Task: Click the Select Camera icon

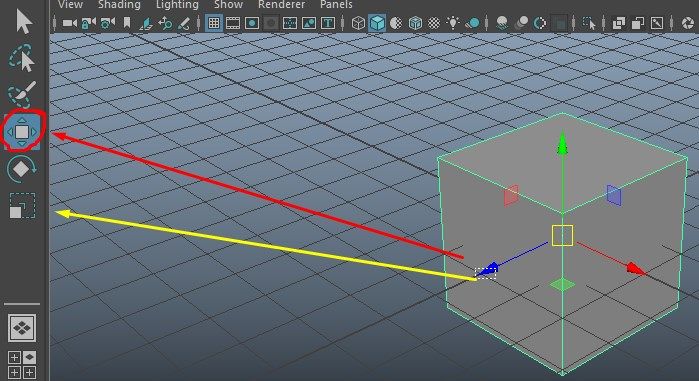Action: tap(69, 23)
